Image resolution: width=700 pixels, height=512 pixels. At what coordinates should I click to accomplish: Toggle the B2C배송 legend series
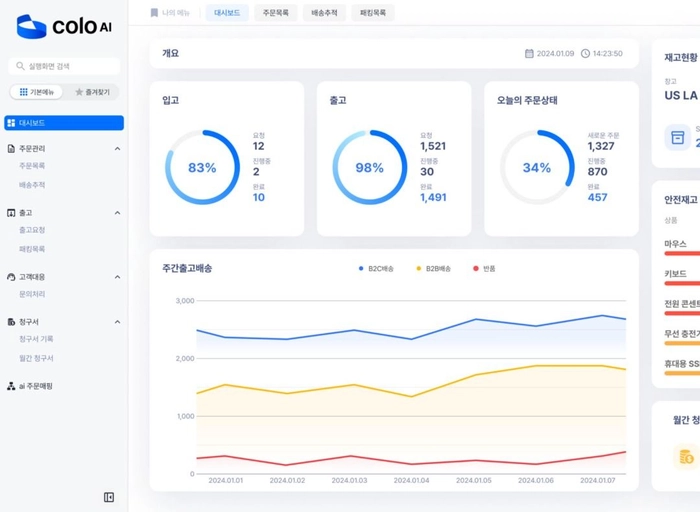(377, 268)
